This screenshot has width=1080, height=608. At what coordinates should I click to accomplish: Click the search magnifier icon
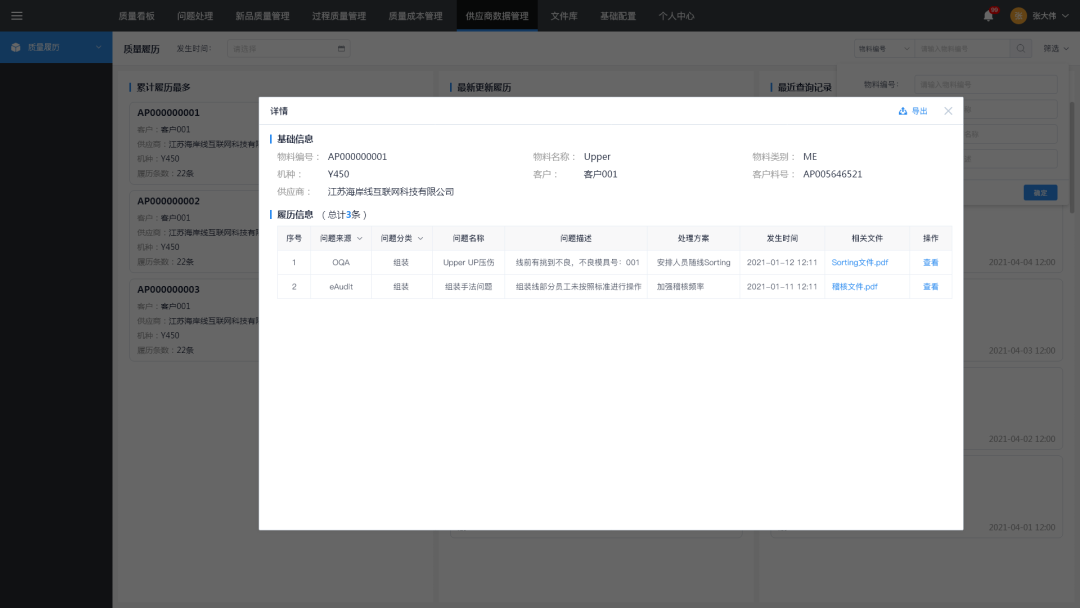coord(1021,49)
